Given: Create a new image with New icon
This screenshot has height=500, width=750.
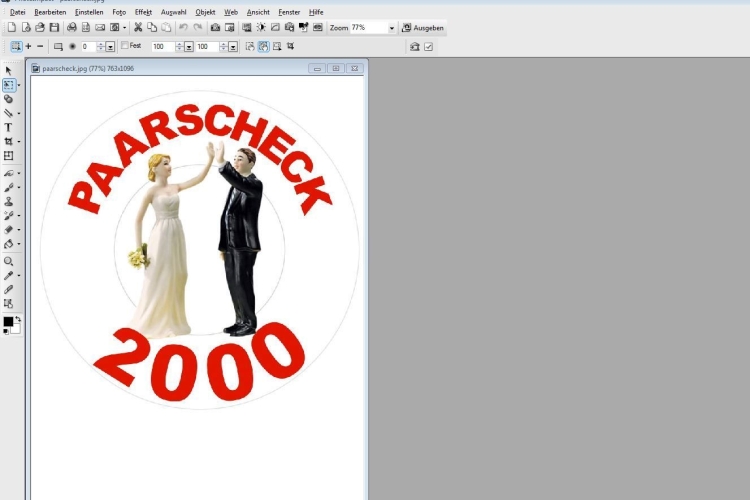Looking at the screenshot, I should point(11,27).
